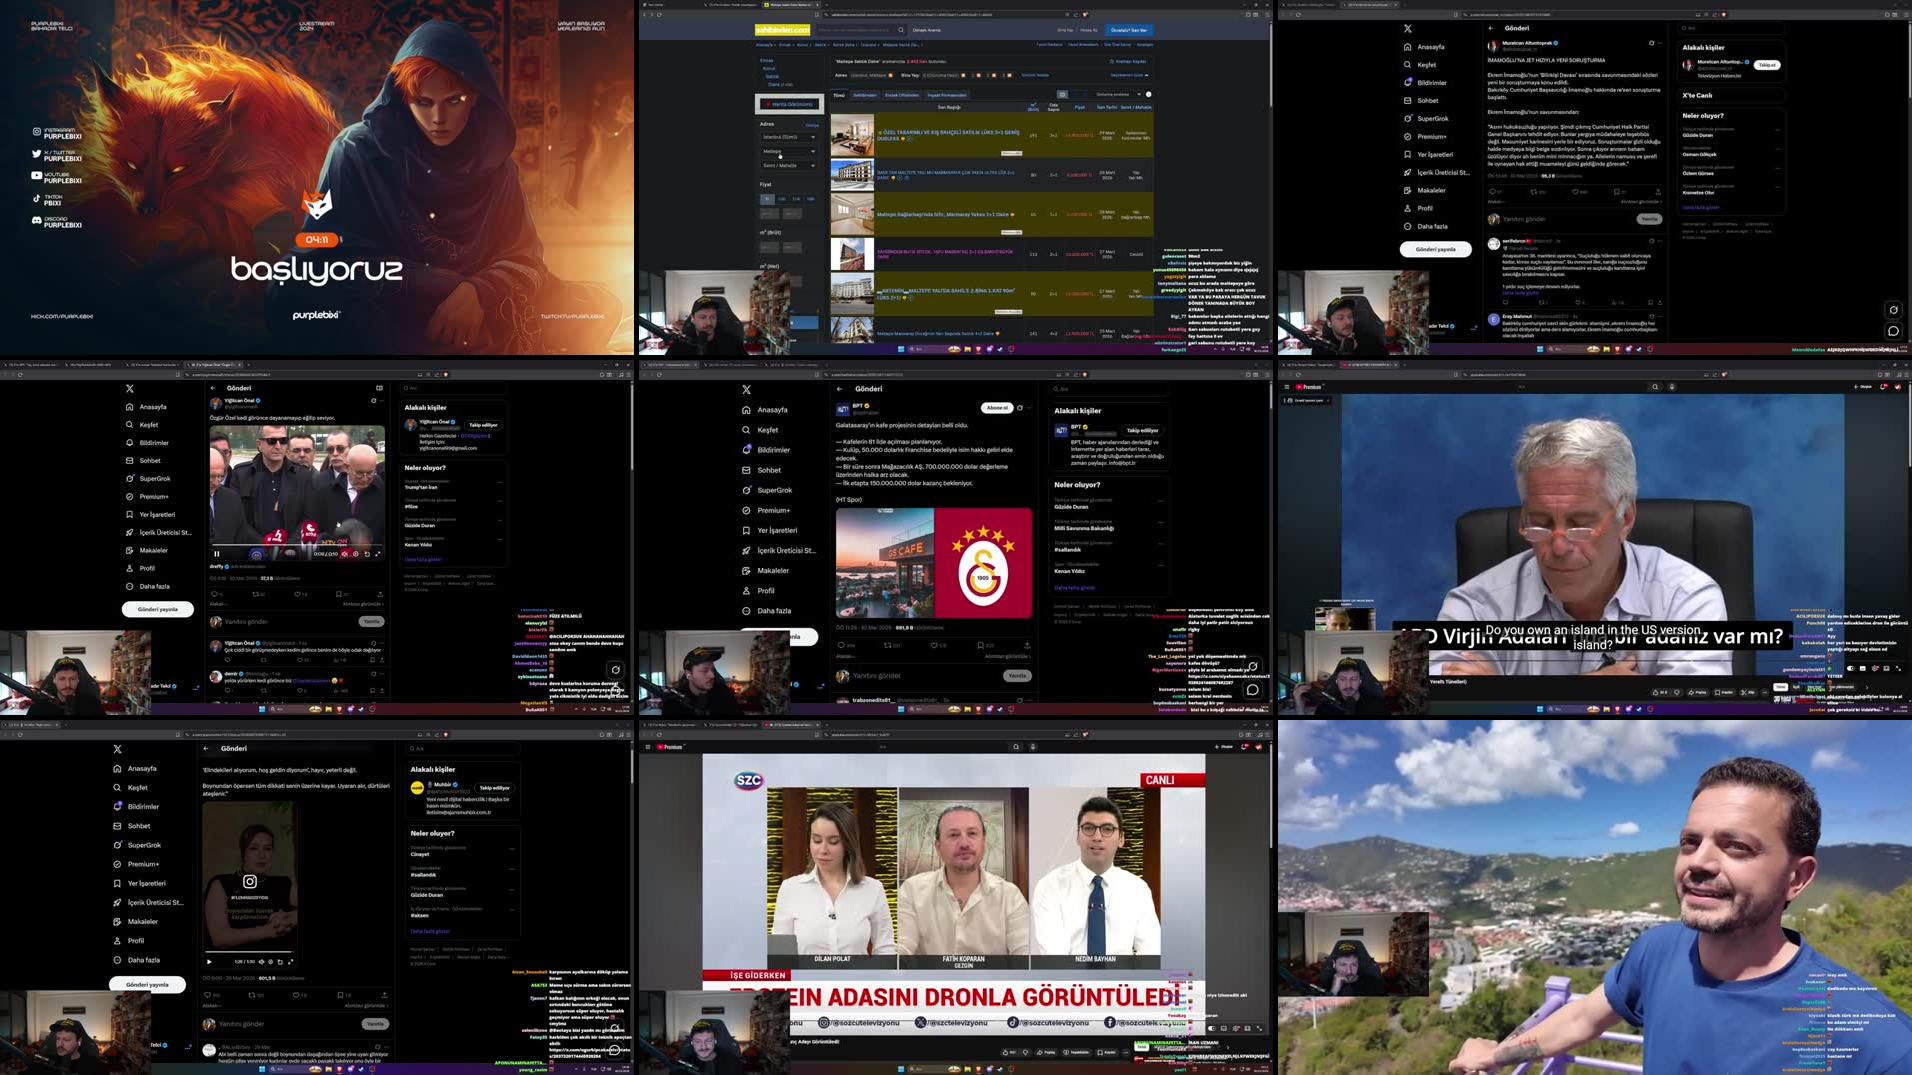
Task: Click fullscreen icon on Özgür Özel video
Action: pyautogui.click(x=377, y=553)
